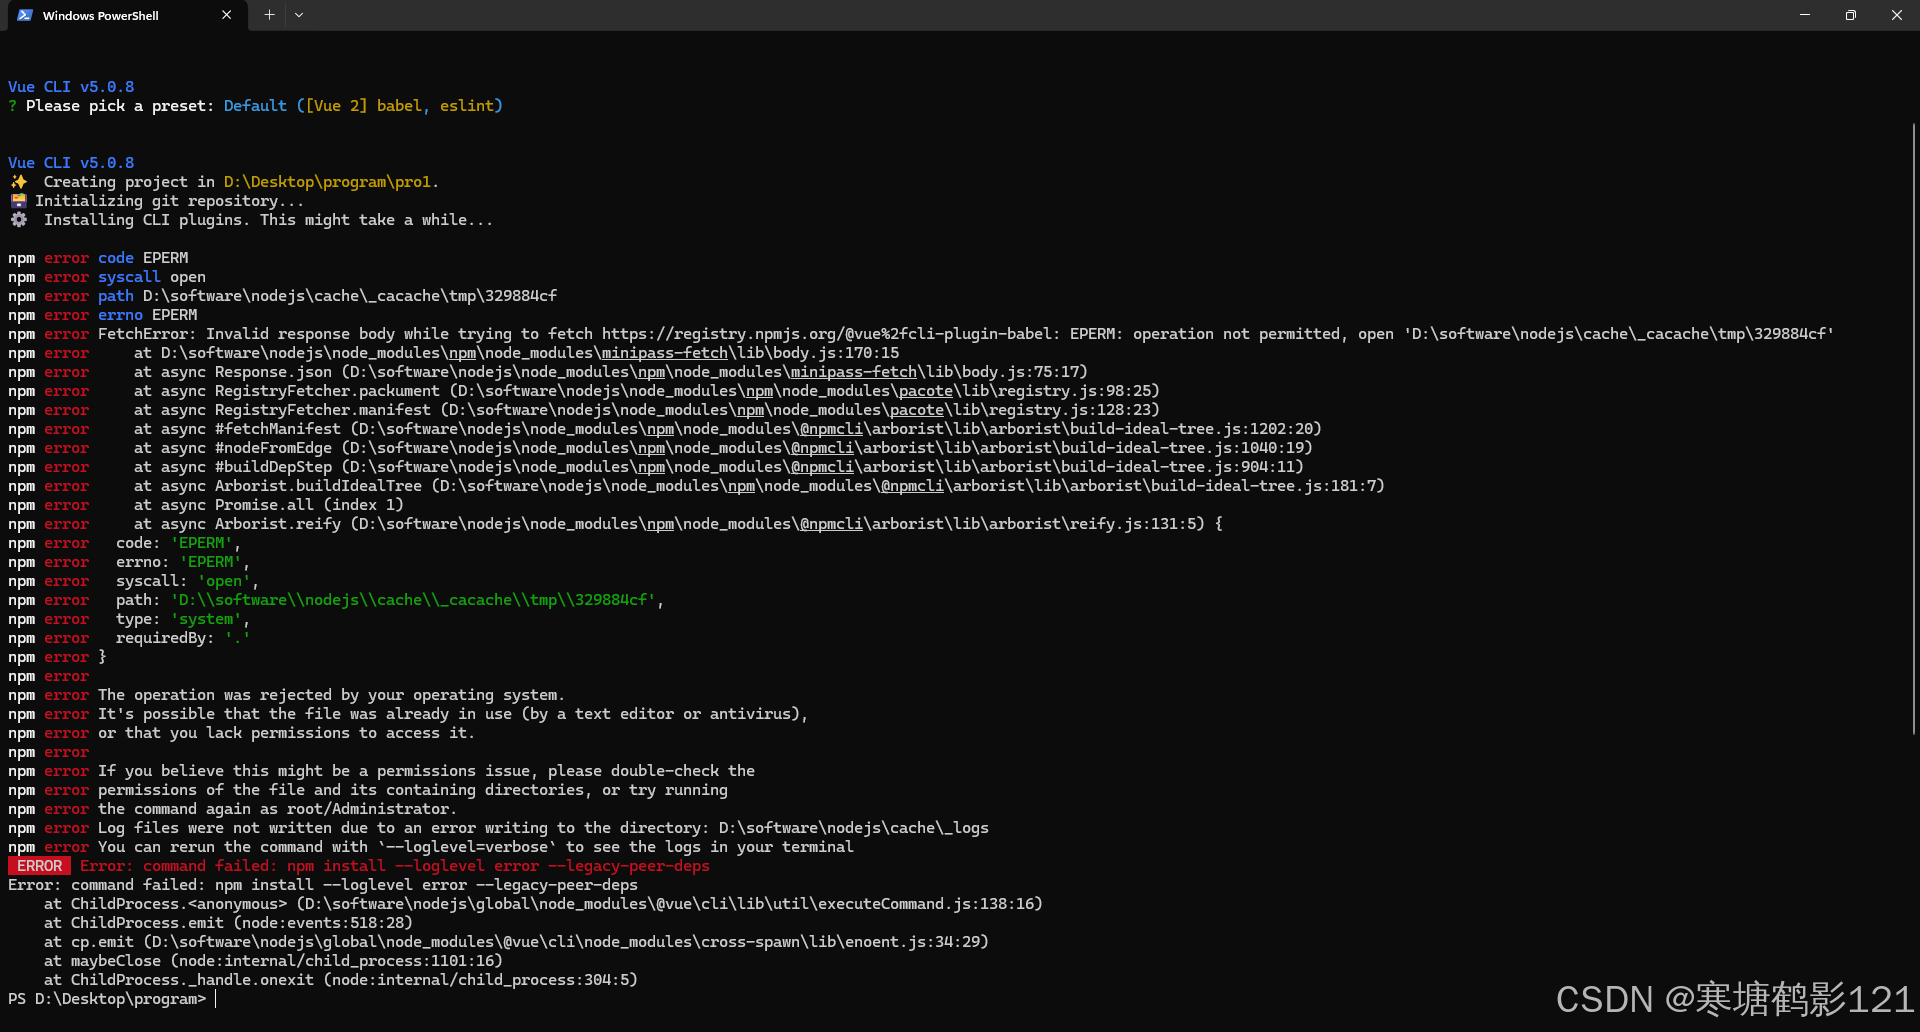
Task: Click the Default ([Vue 2] babel, eslint) preset text
Action: pyautogui.click(x=362, y=105)
